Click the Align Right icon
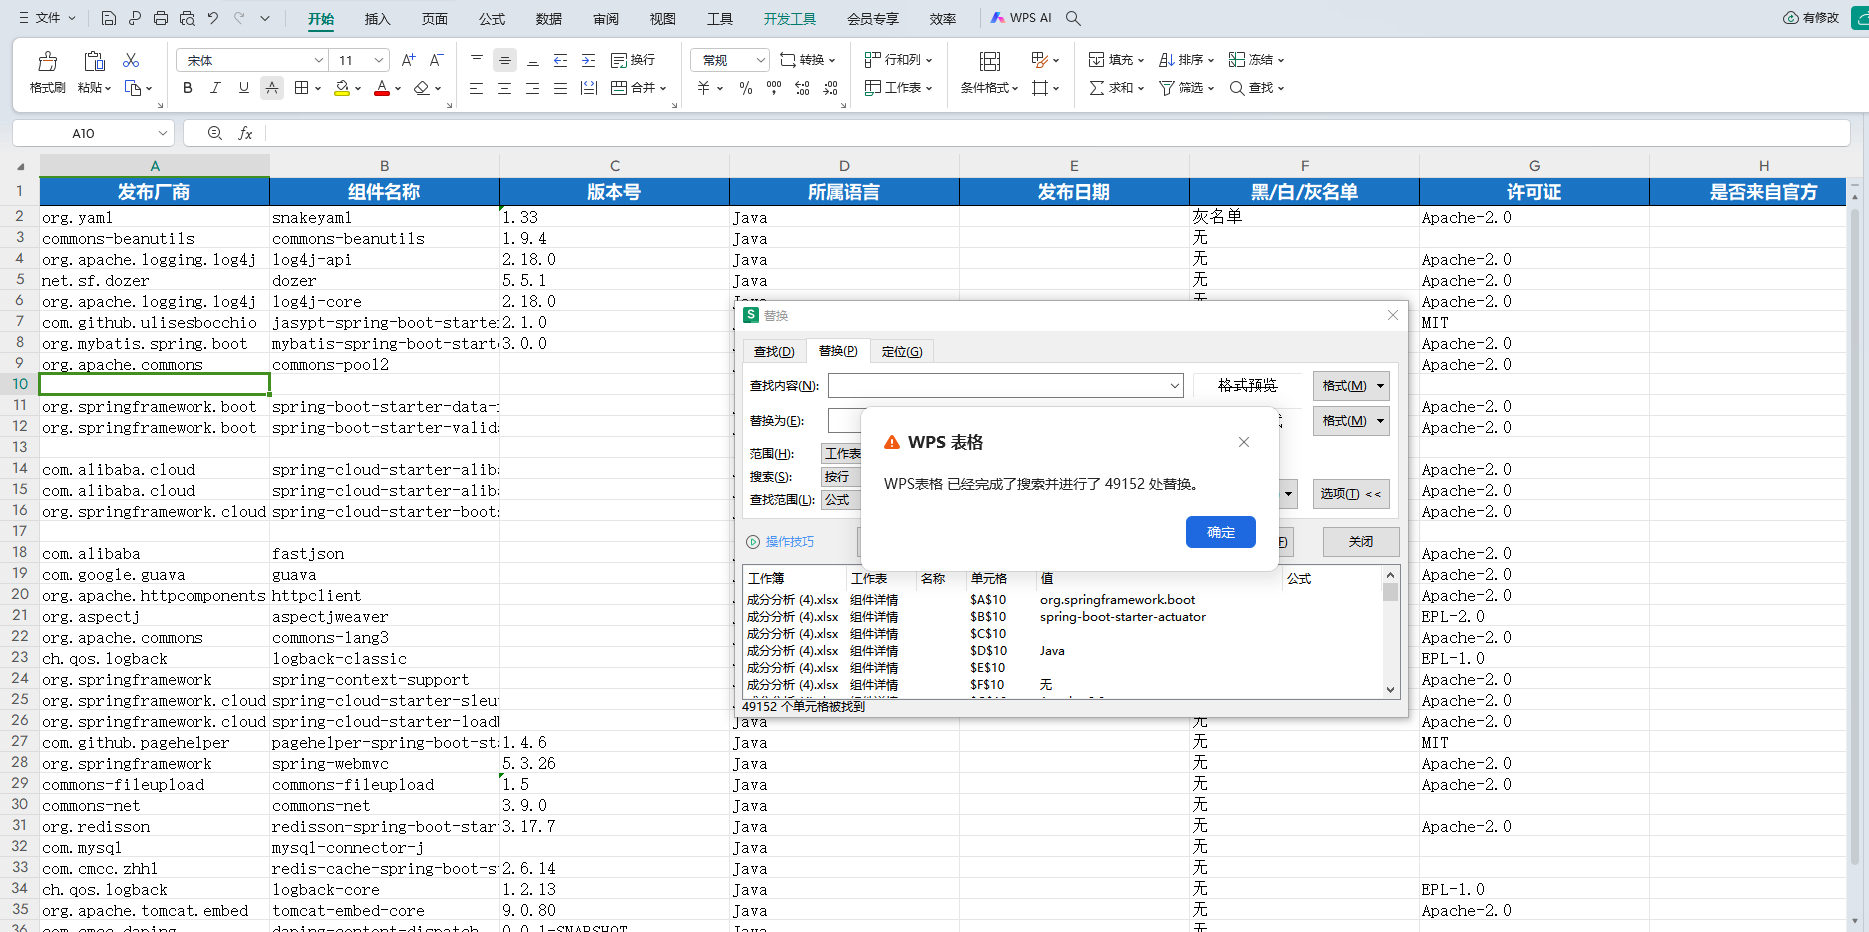Image resolution: width=1869 pixels, height=932 pixels. coord(533,88)
